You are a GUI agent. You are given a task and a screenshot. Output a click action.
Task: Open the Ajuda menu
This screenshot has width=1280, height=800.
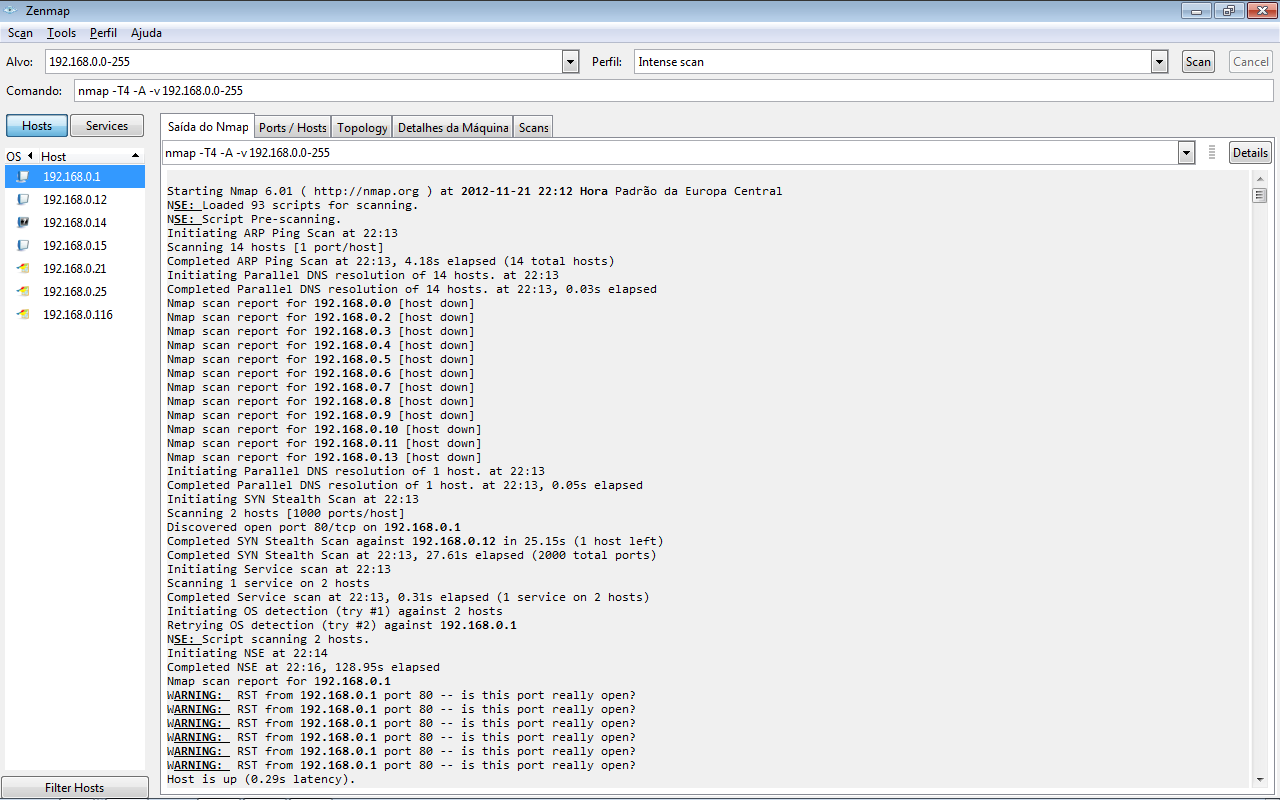[146, 33]
